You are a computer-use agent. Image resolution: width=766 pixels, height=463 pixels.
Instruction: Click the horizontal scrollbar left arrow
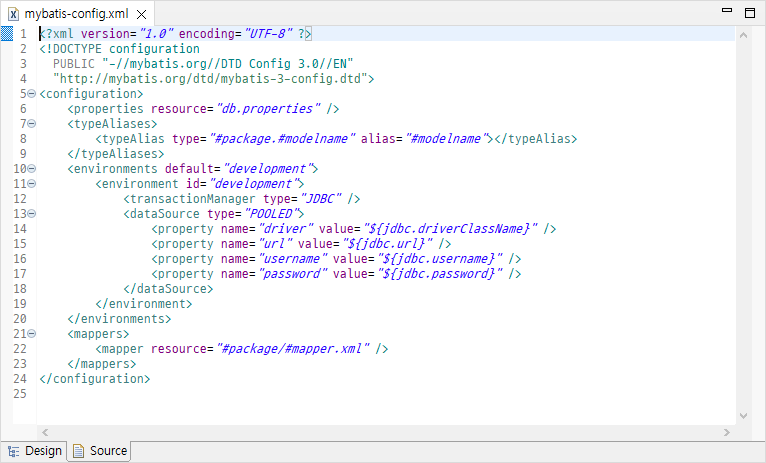click(x=45, y=432)
